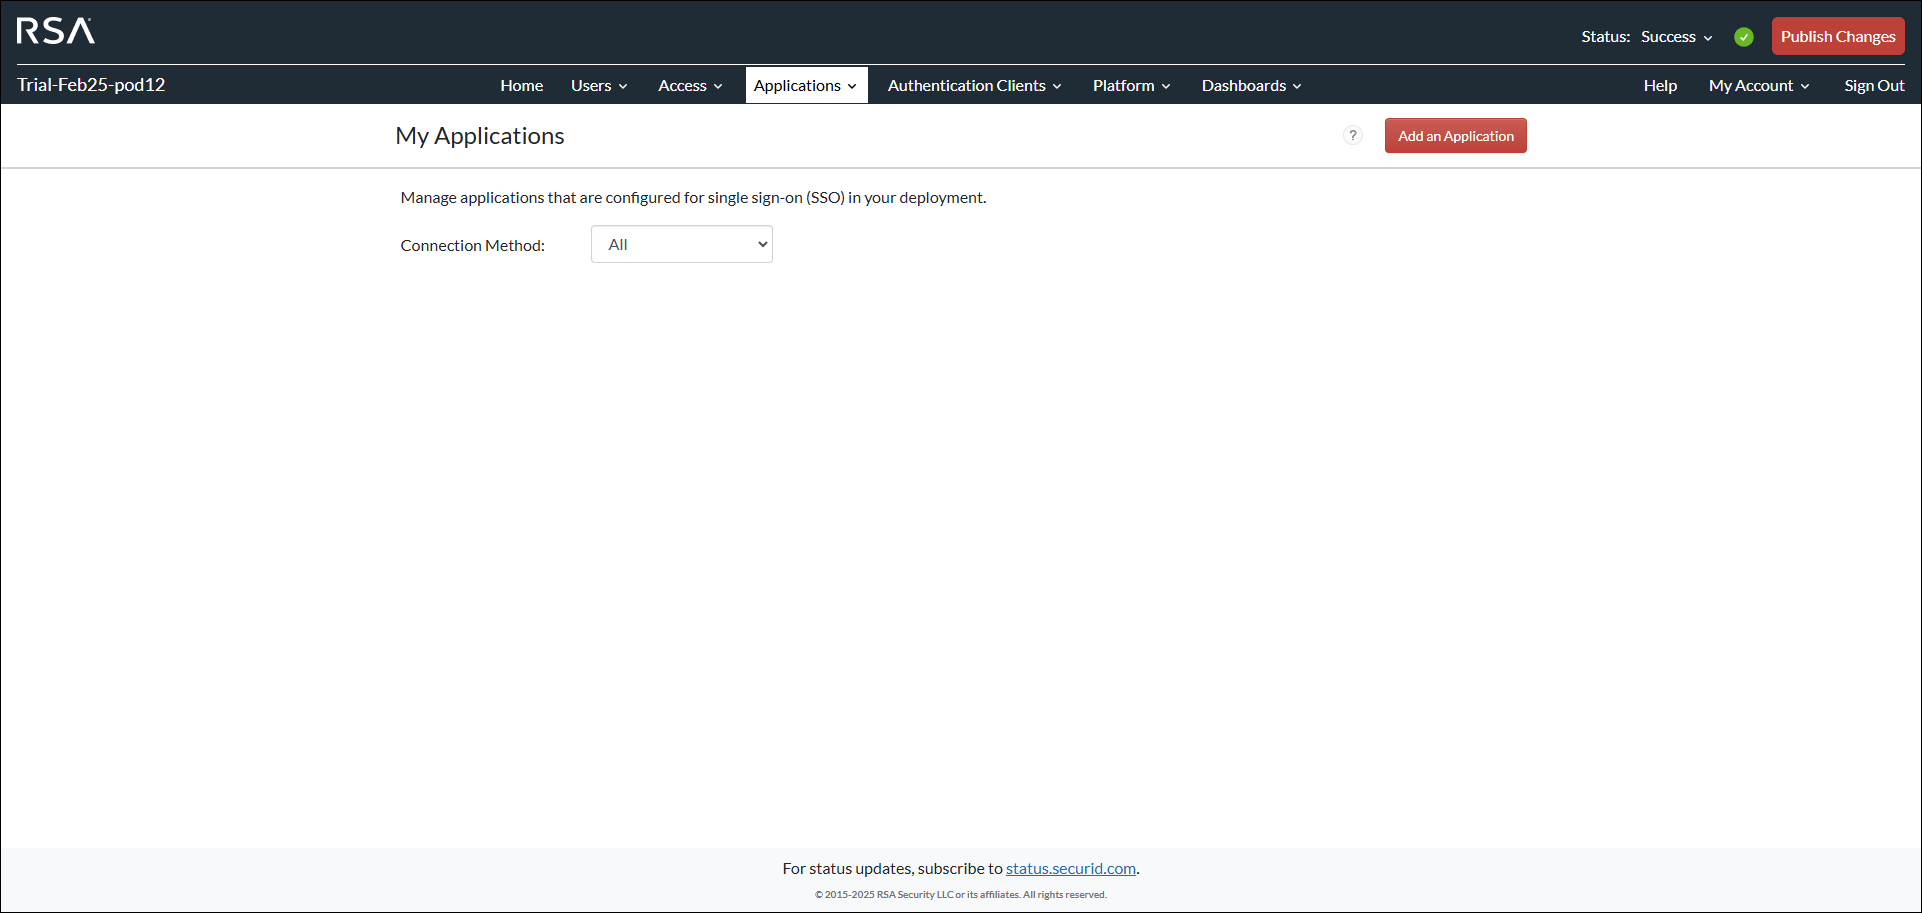The height and width of the screenshot is (913, 1922).
Task: Switch to the Home tab
Action: click(x=521, y=85)
